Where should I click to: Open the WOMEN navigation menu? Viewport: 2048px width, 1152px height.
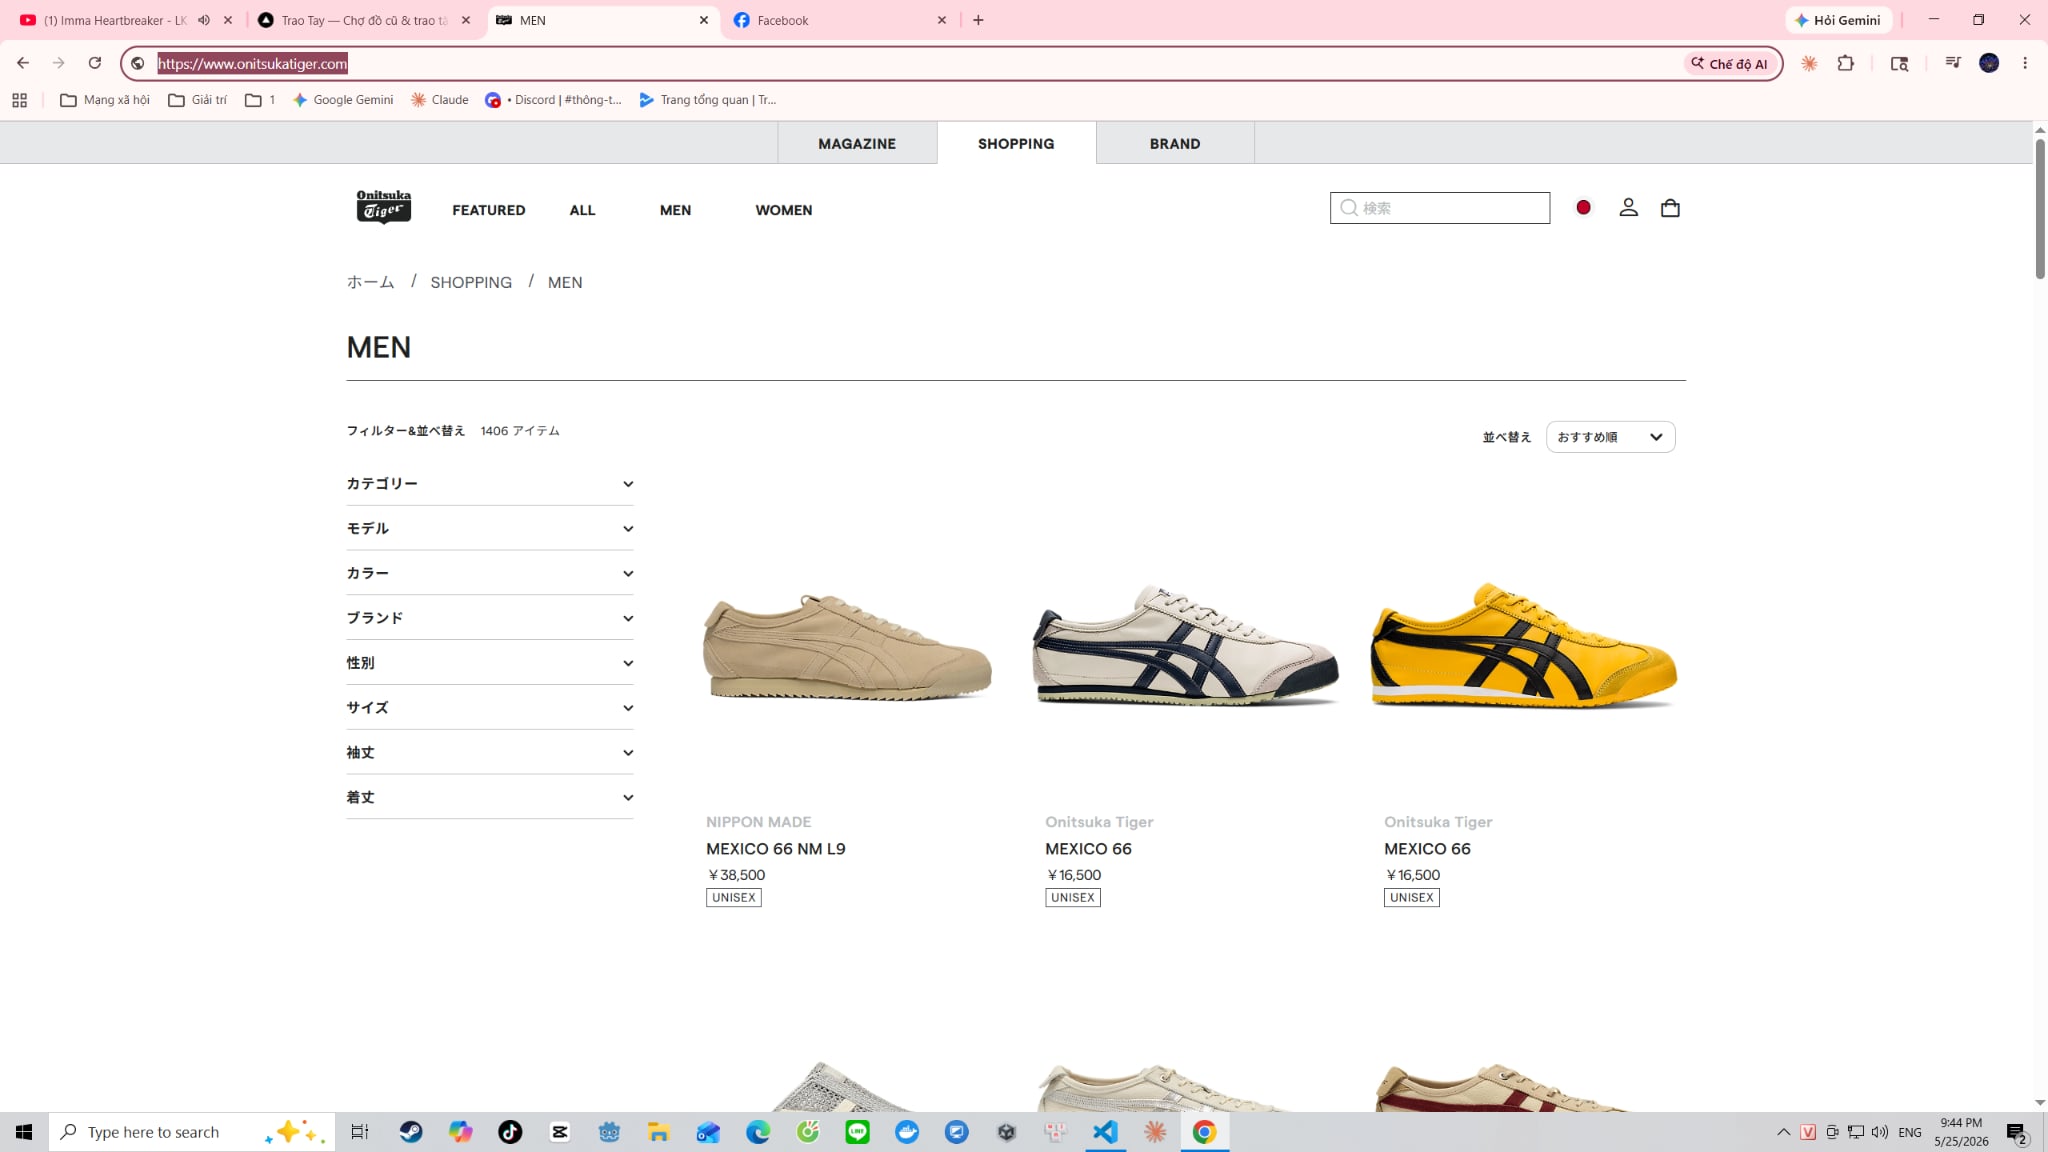point(783,210)
